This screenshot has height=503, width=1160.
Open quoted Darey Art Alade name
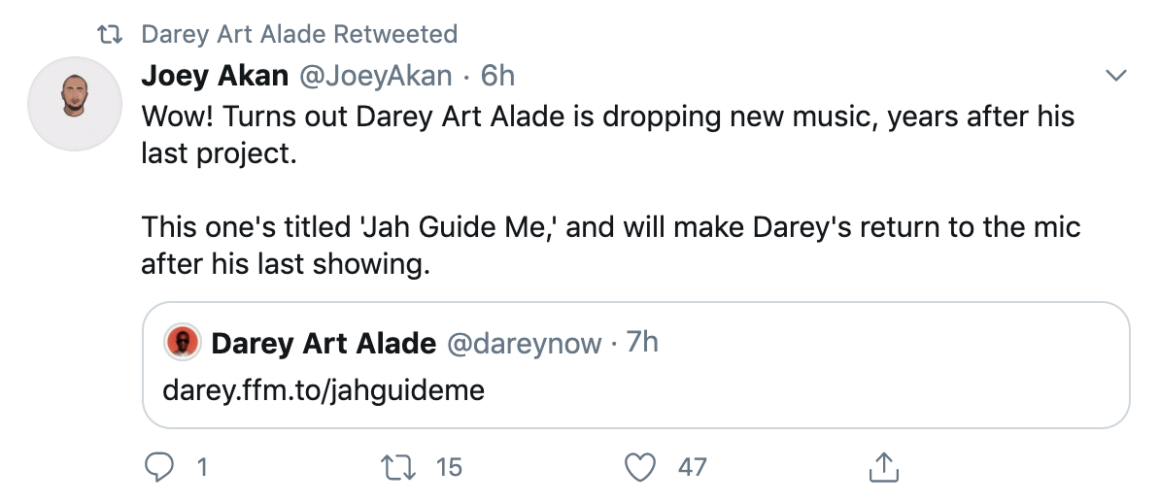323,344
